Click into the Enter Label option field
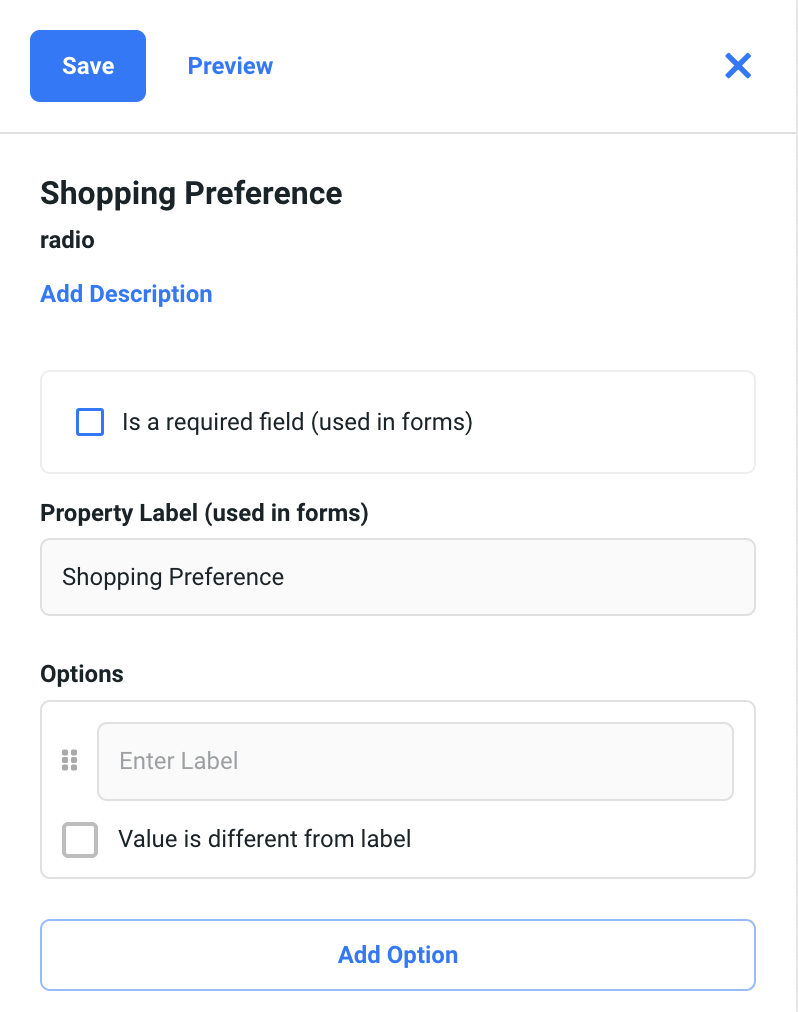Screen dimensions: 798x1012 (415, 761)
